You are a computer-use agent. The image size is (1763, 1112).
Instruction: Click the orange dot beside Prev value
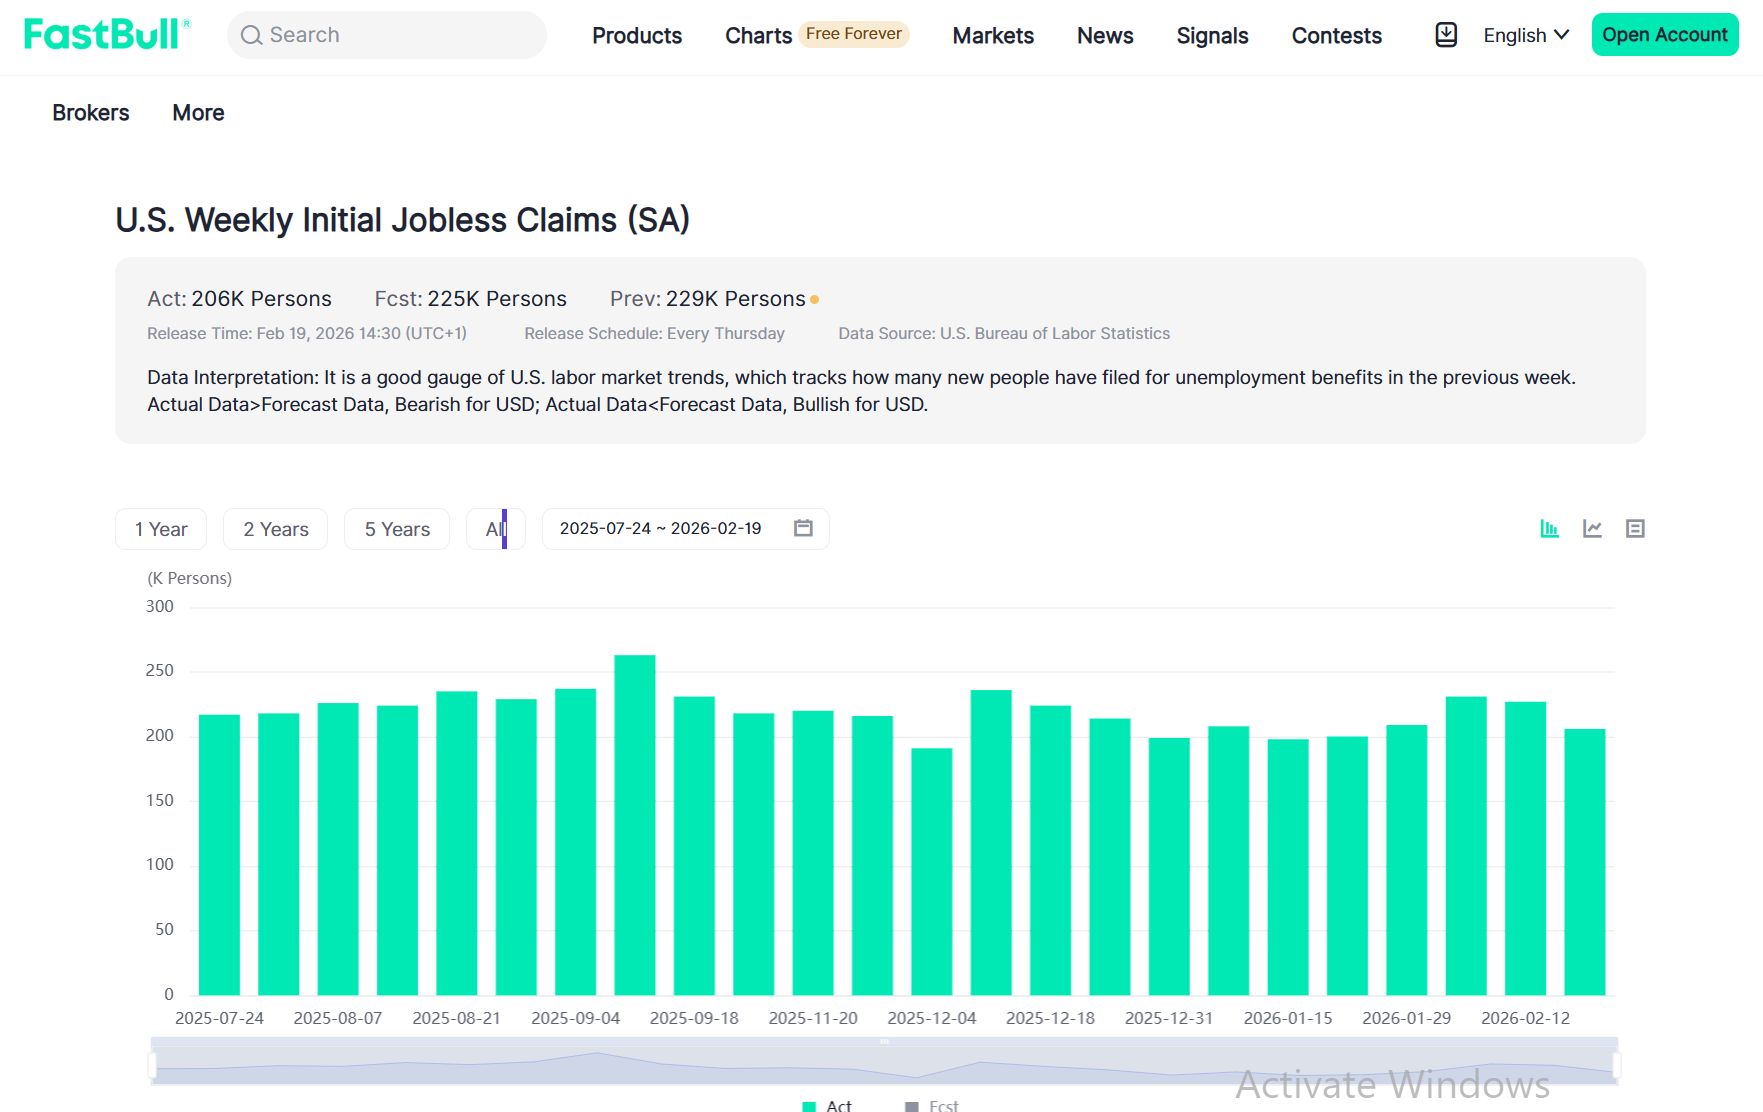click(x=815, y=300)
